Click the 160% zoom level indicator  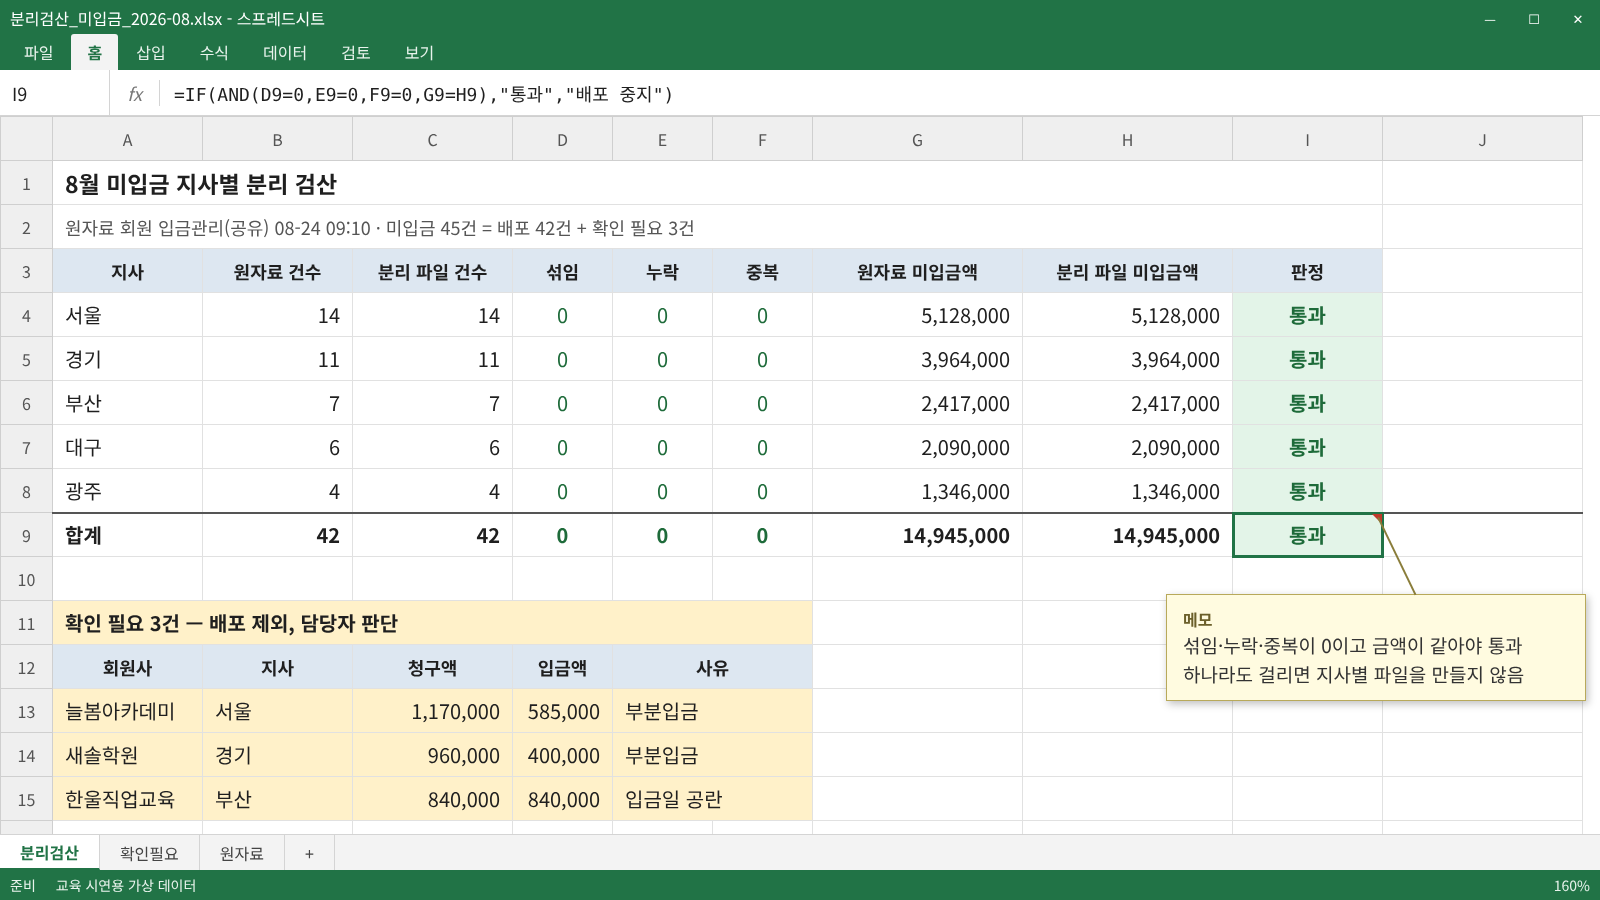1571,885
